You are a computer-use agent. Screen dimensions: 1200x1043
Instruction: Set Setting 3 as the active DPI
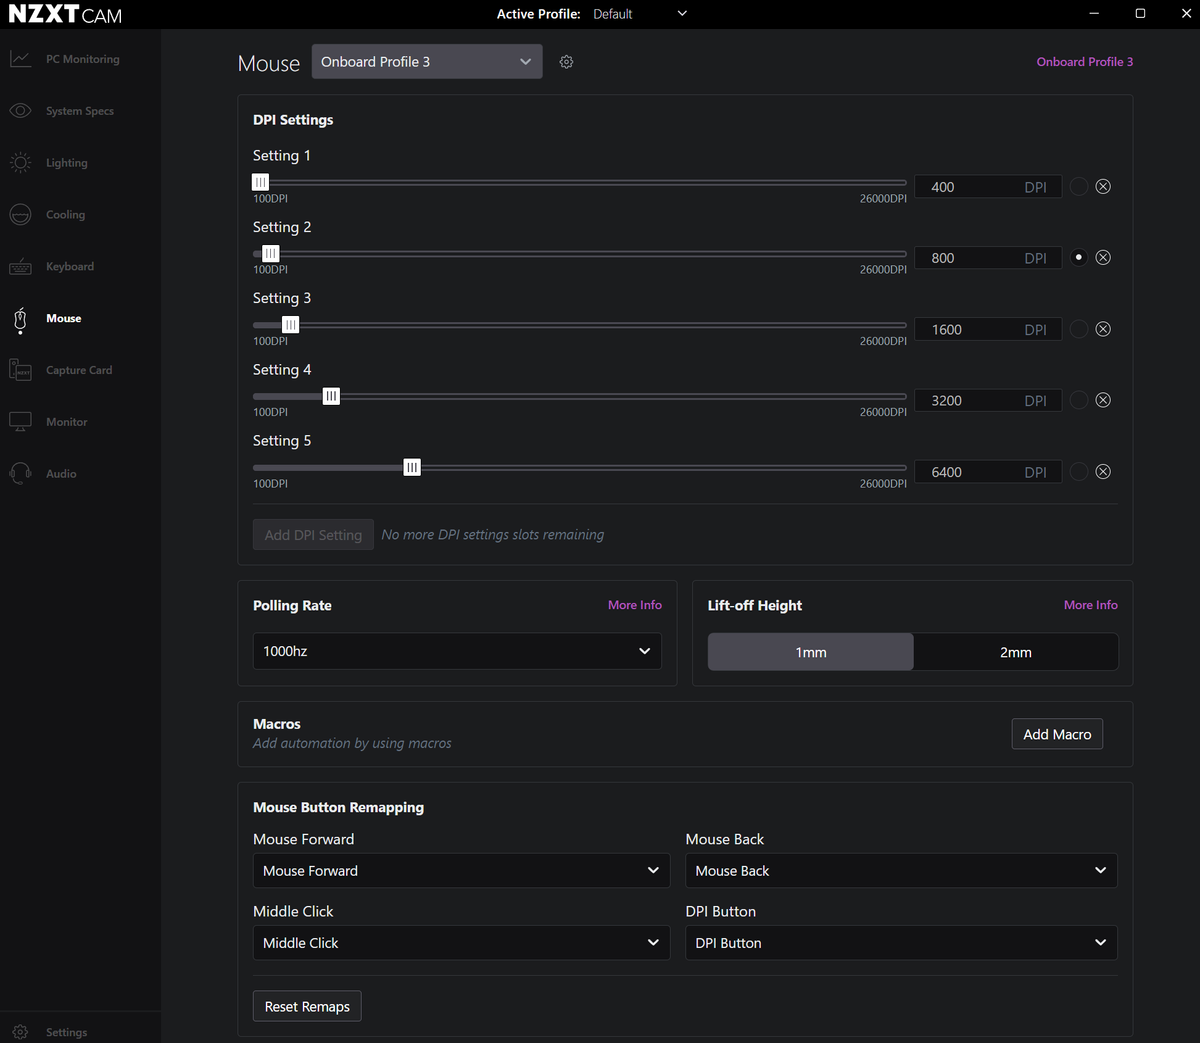[x=1078, y=329]
